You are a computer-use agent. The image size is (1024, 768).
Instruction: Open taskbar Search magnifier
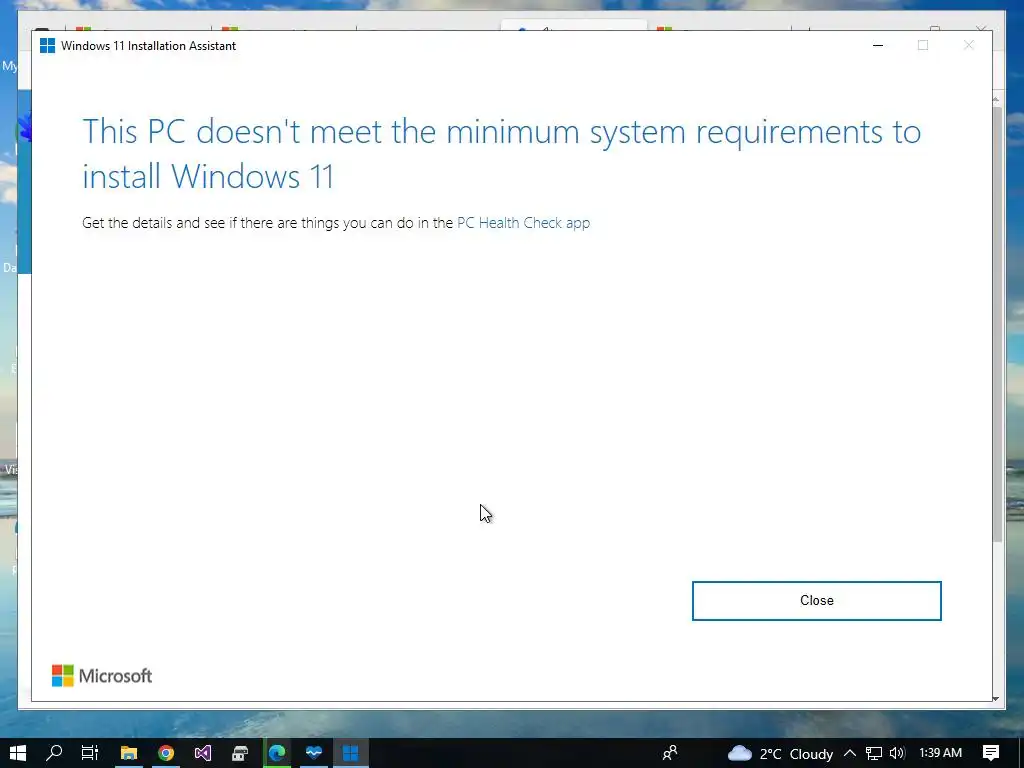(x=54, y=753)
